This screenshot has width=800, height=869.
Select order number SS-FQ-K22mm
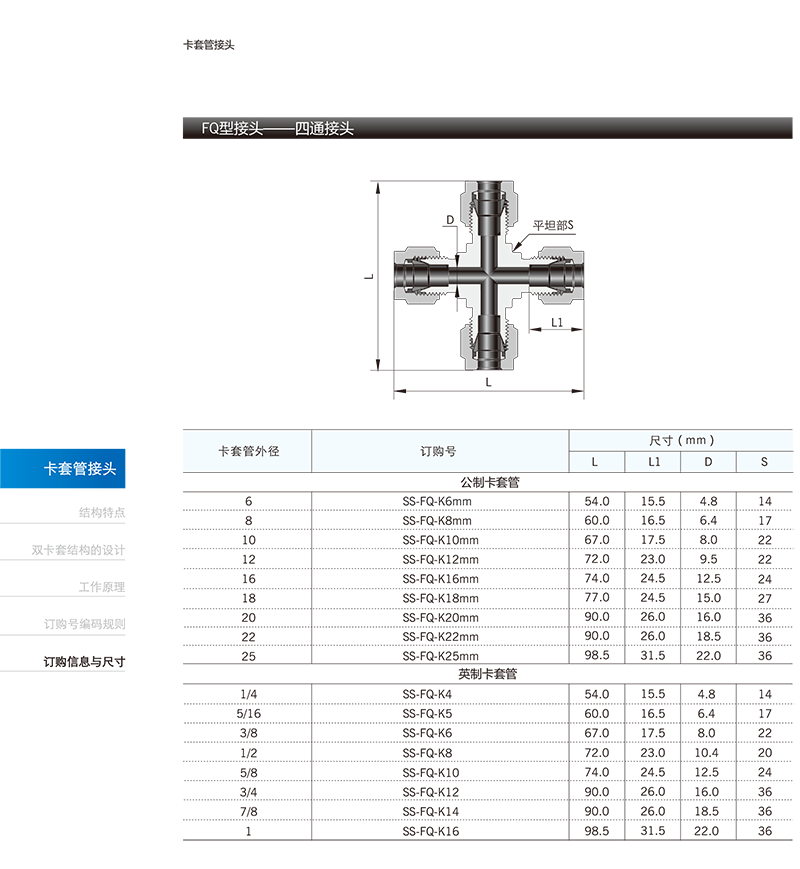tap(440, 637)
